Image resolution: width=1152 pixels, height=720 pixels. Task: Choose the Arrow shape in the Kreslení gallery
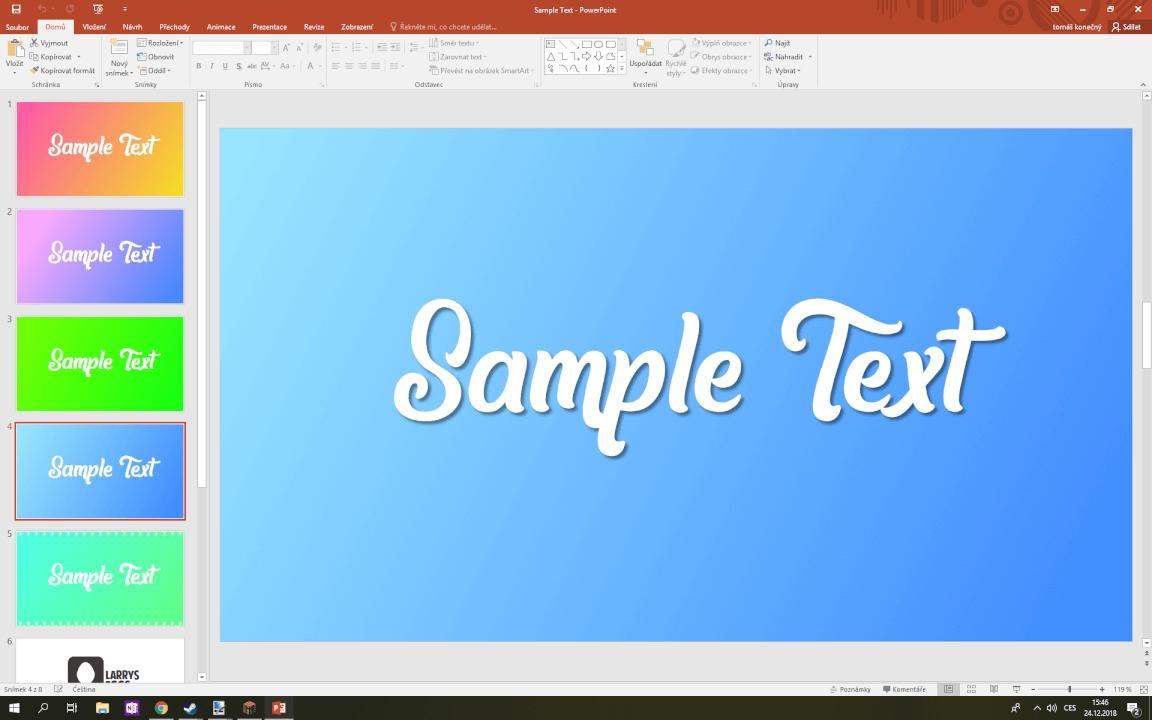click(586, 56)
